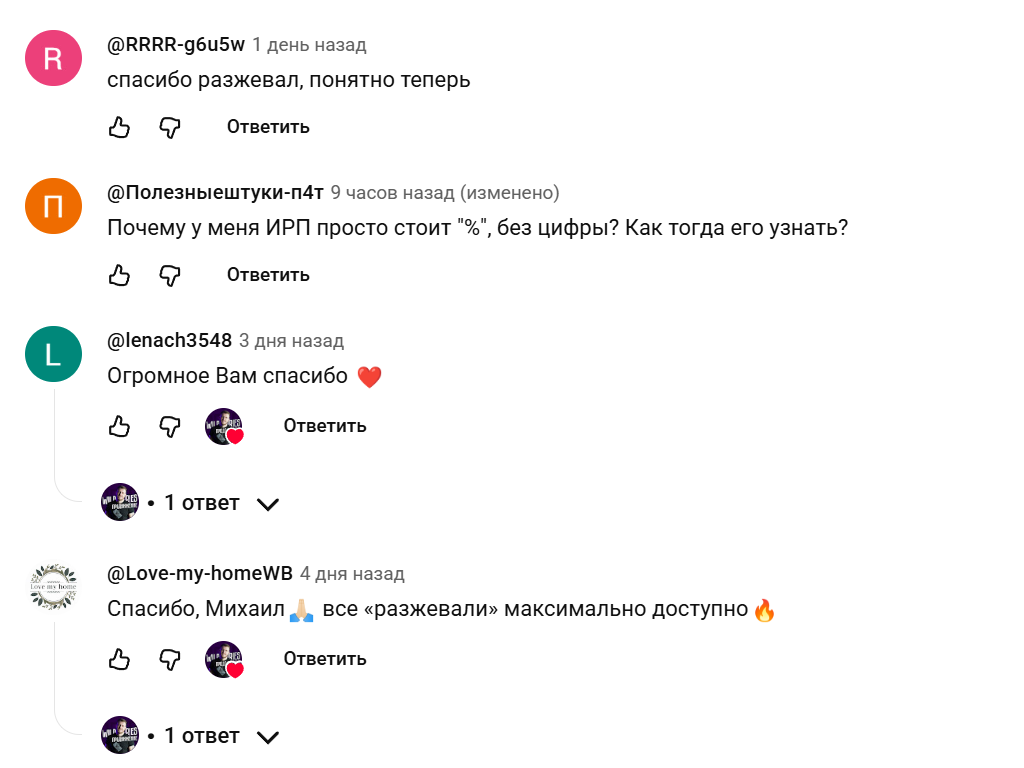This screenshot has height=768, width=1024.
Task: Open the @Полезныештуки-п4т channel link
Action: [x=215, y=193]
